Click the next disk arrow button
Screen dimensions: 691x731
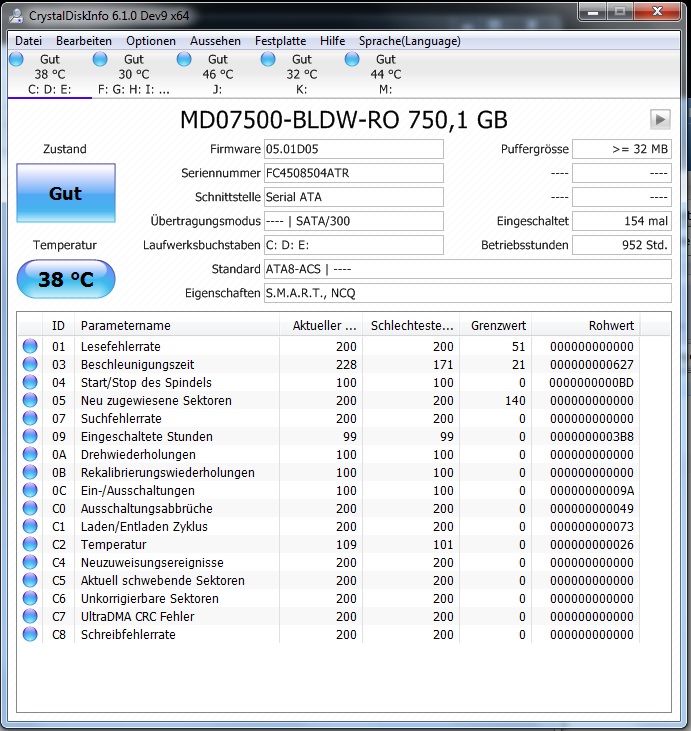coord(660,119)
